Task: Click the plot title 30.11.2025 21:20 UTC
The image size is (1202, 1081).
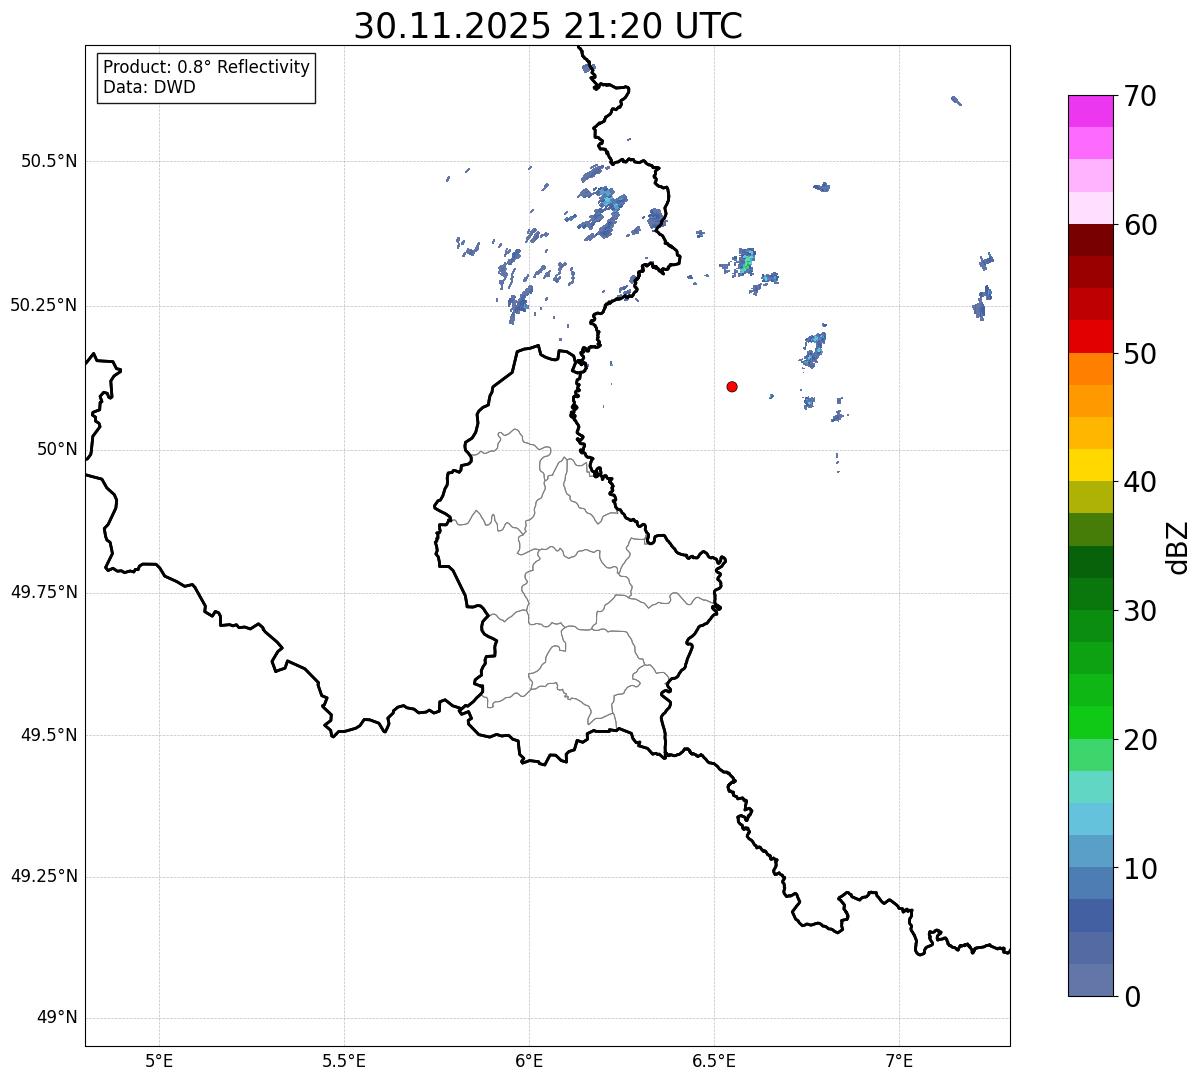Action: (548, 26)
